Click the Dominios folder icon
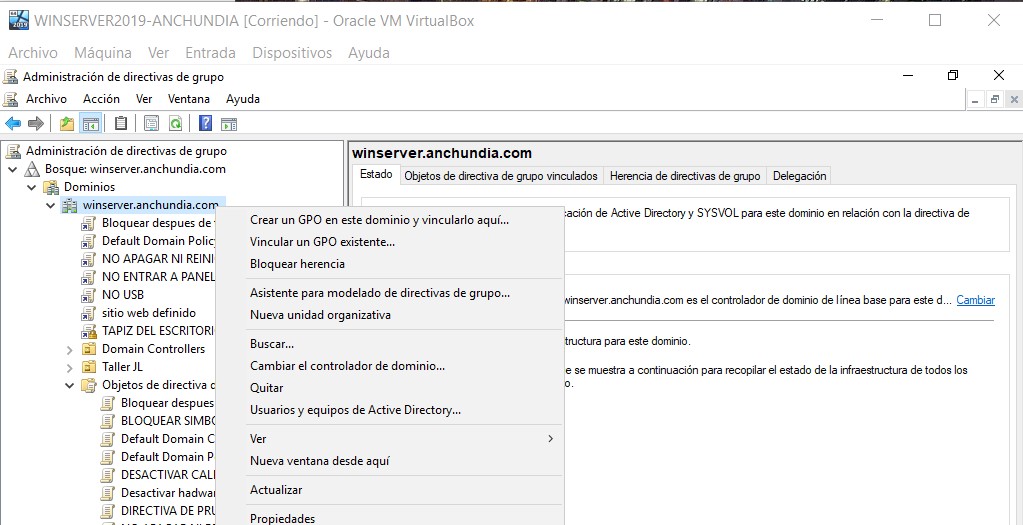 click(51, 188)
